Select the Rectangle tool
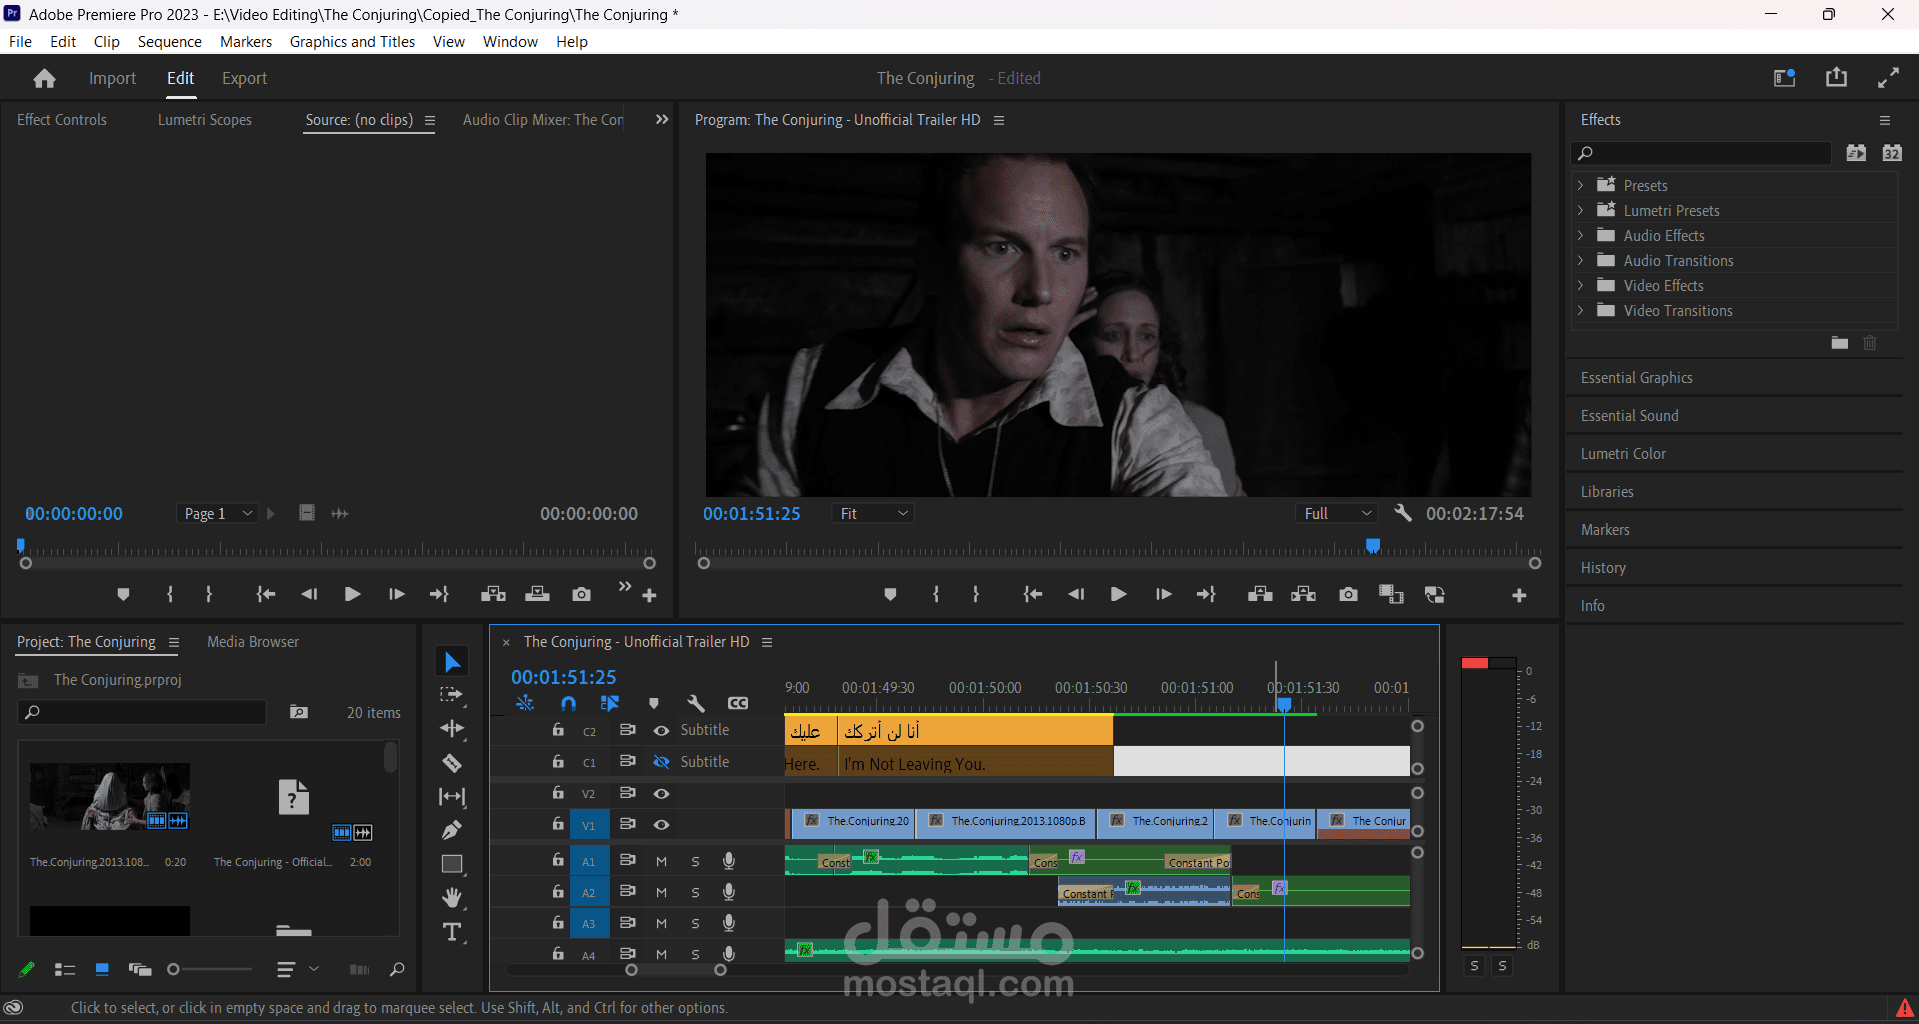 coord(452,864)
